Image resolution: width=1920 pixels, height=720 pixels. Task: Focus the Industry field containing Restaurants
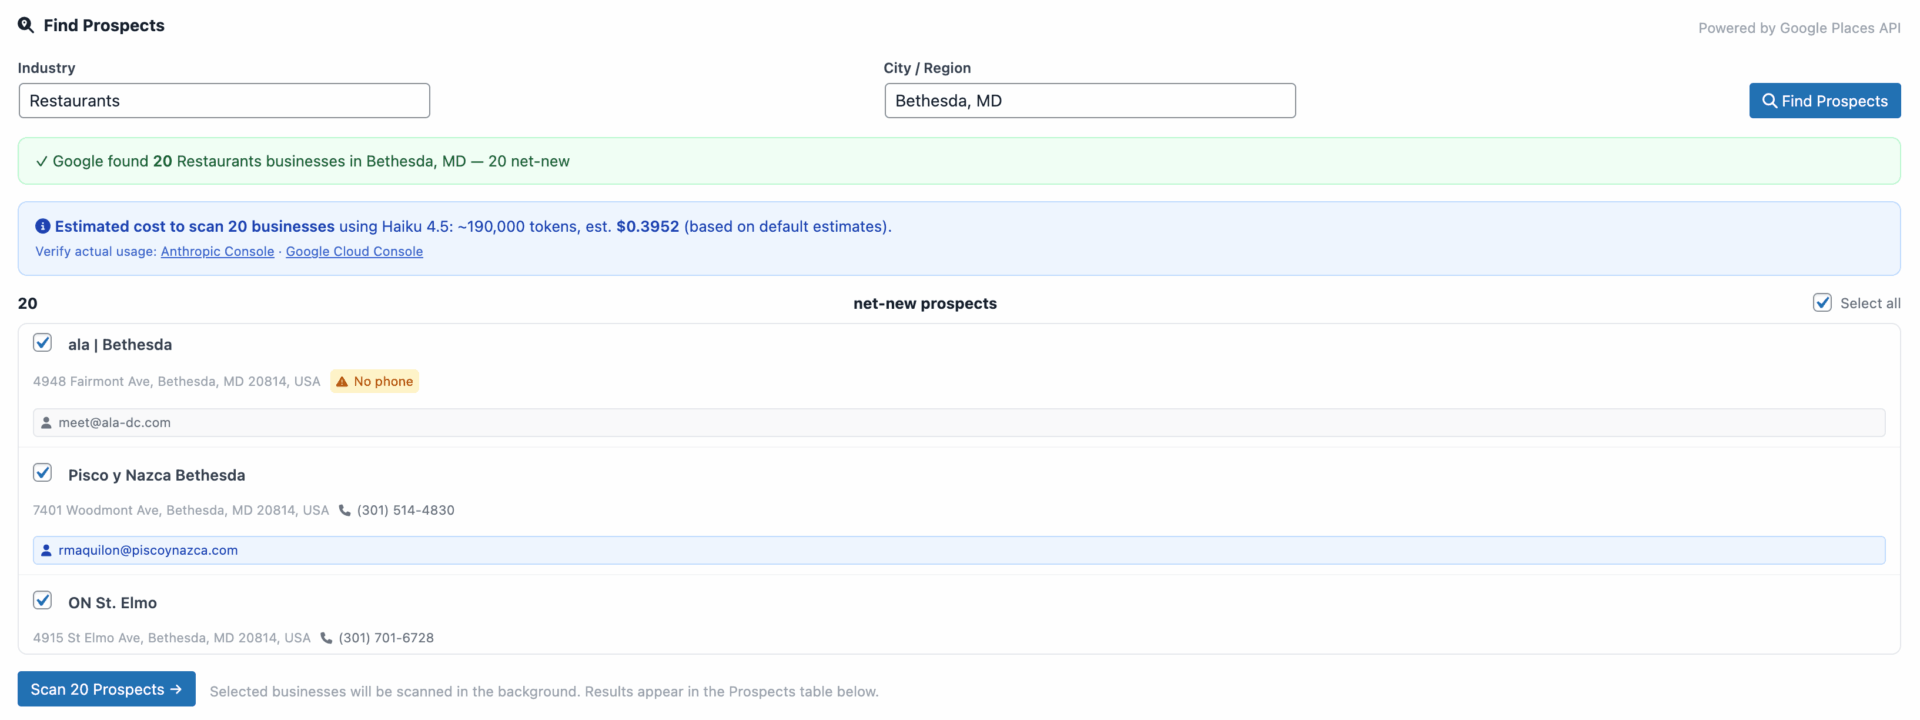224,101
